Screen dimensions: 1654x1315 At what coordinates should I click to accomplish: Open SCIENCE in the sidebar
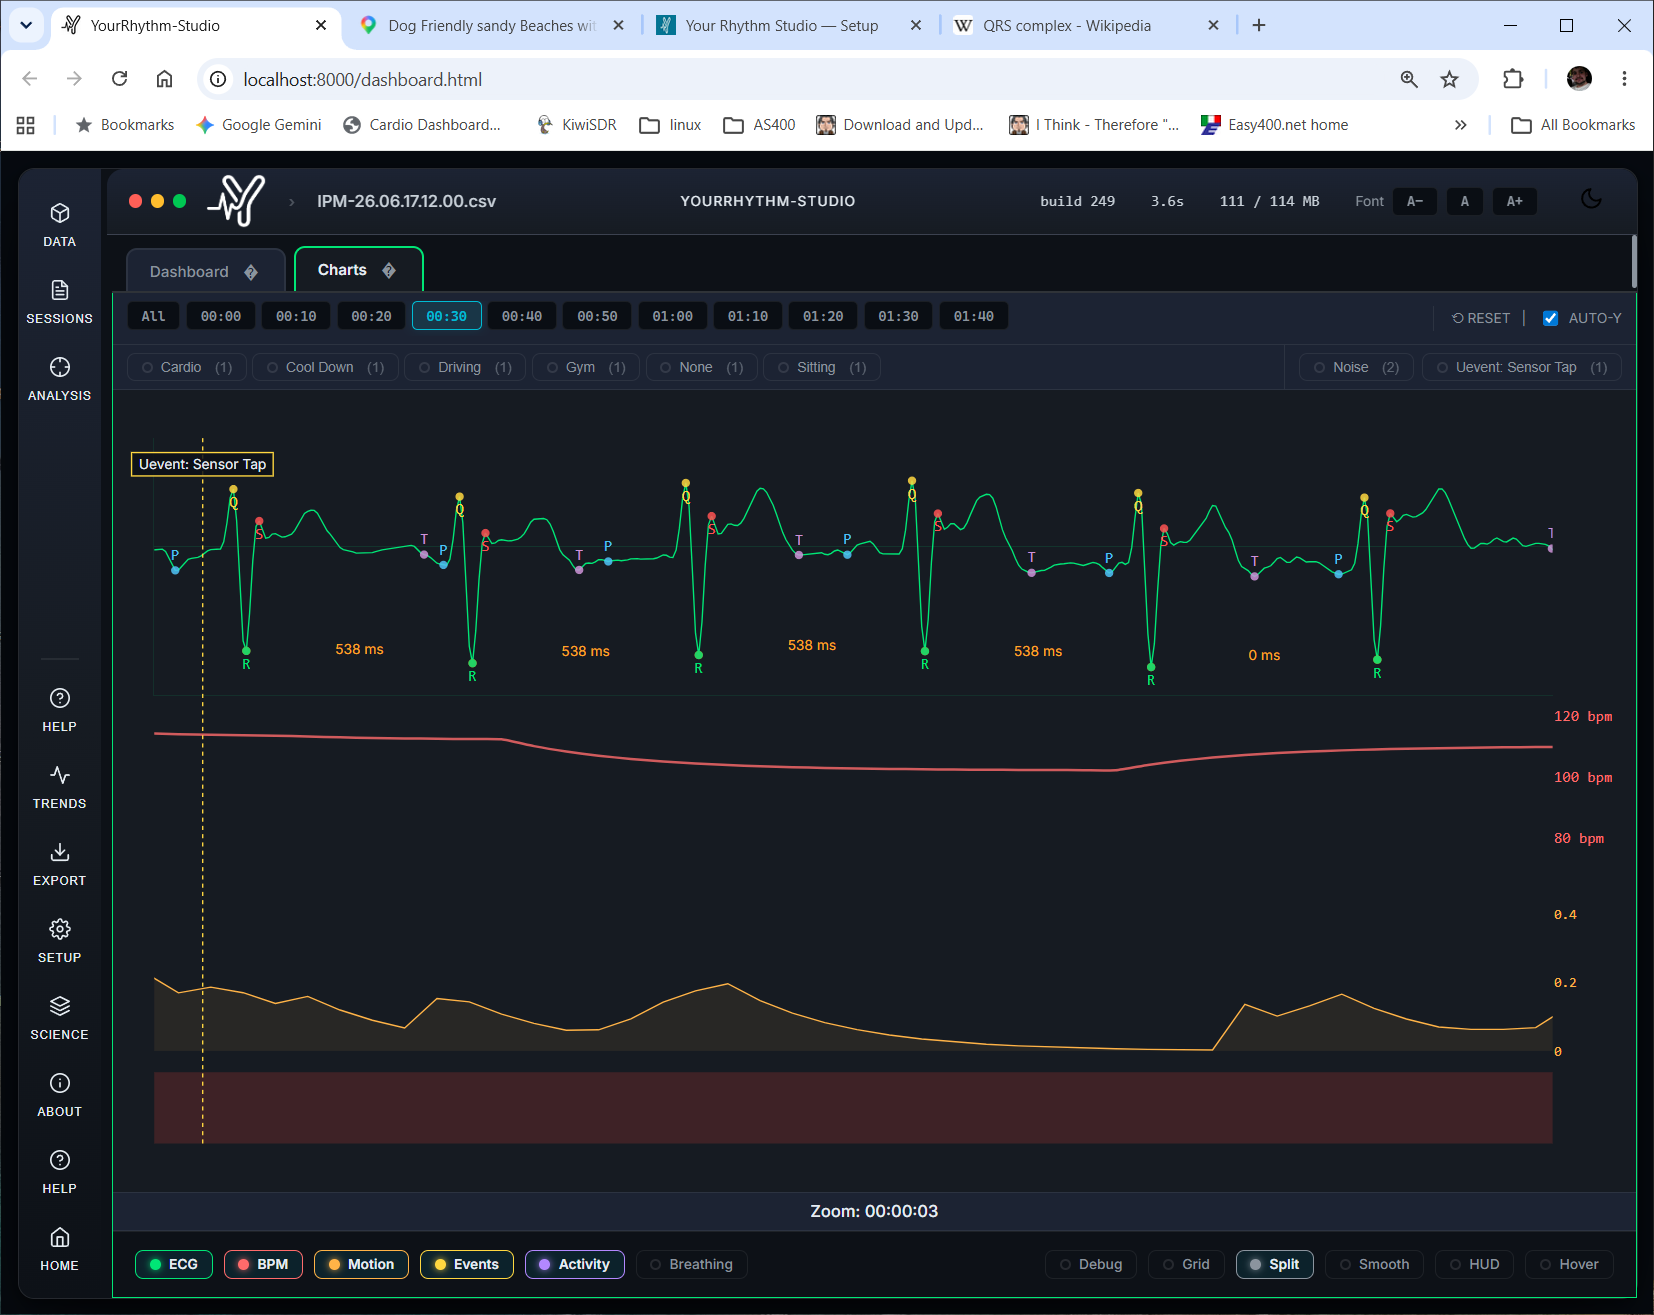59,1018
